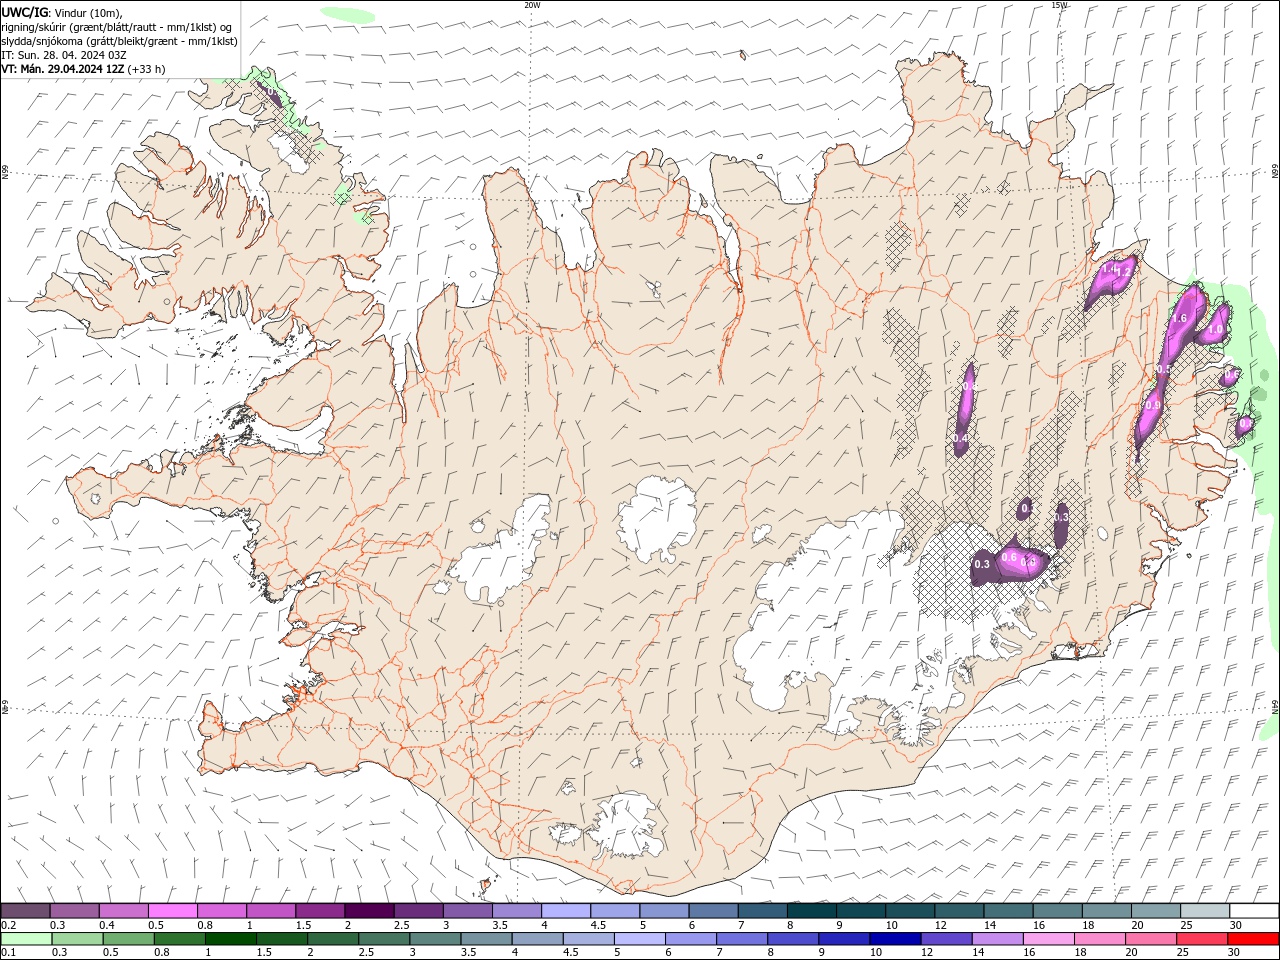Click the '(+33 h)' forecast lead text
Image resolution: width=1280 pixels, height=960 pixels.
146,69
